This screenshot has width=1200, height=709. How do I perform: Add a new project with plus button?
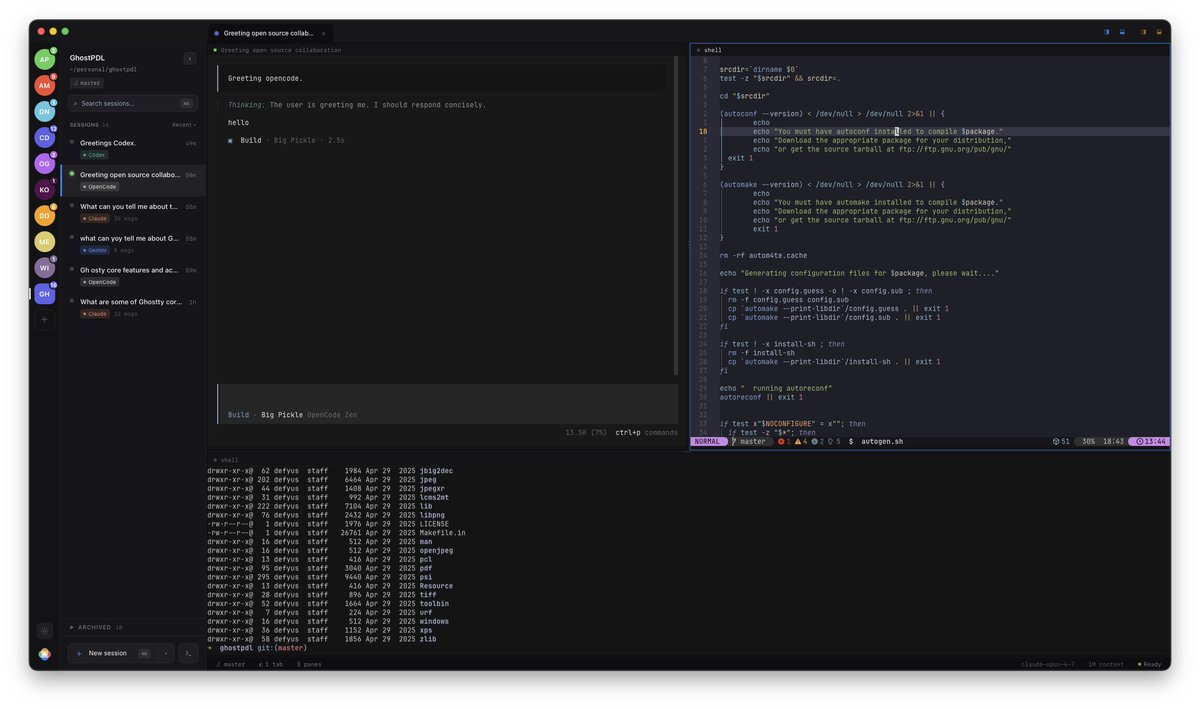[44, 320]
